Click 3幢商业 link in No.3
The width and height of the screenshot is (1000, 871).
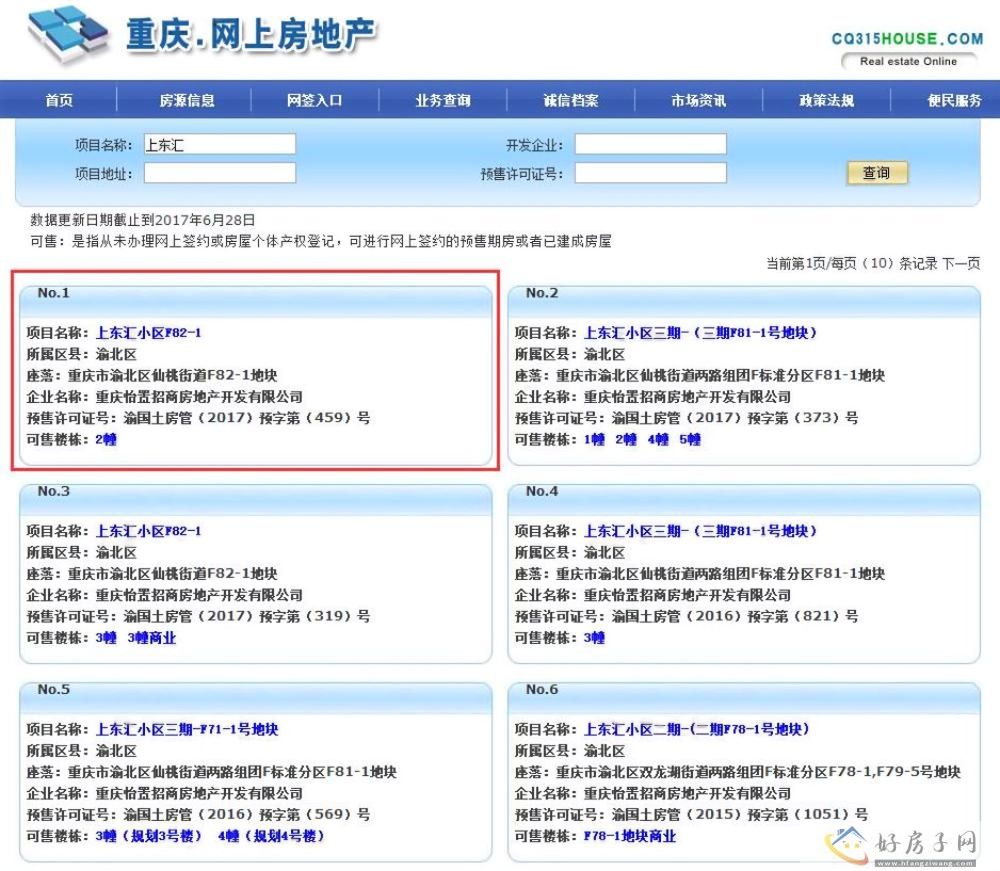pos(152,637)
